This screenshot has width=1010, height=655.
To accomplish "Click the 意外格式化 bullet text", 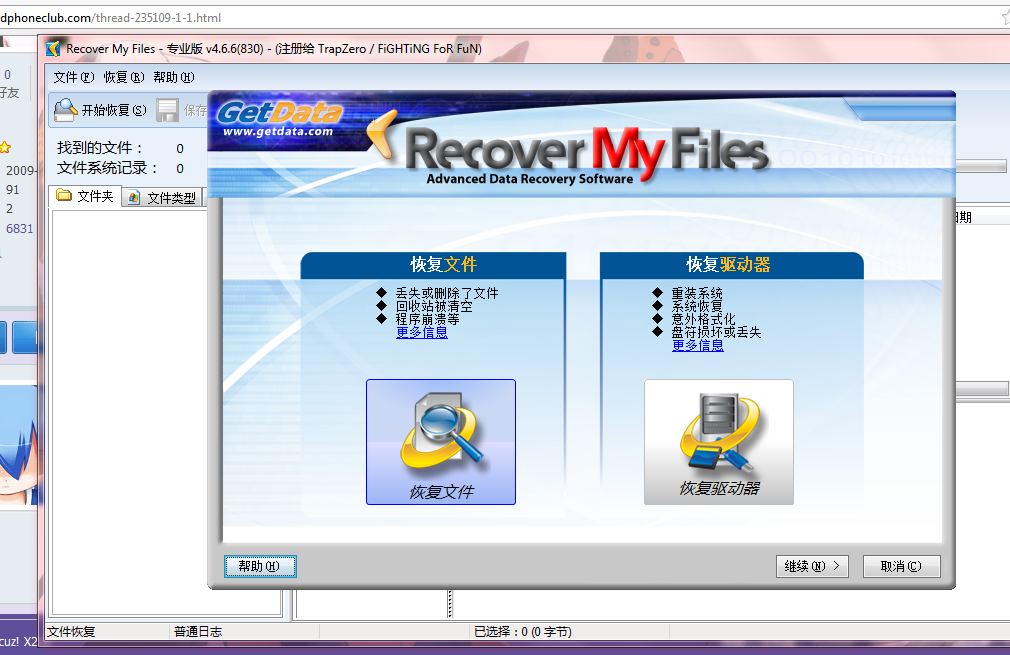I will [x=703, y=319].
